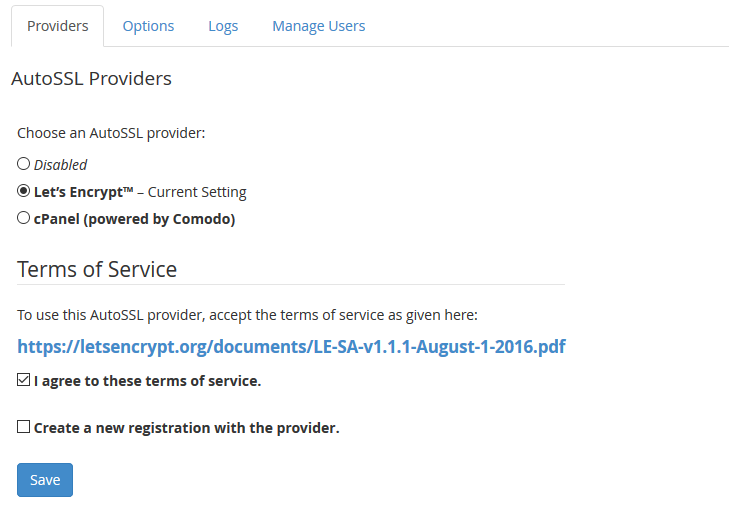729x514 pixels.
Task: Click the AutoSSL Providers heading
Action: 91,79
